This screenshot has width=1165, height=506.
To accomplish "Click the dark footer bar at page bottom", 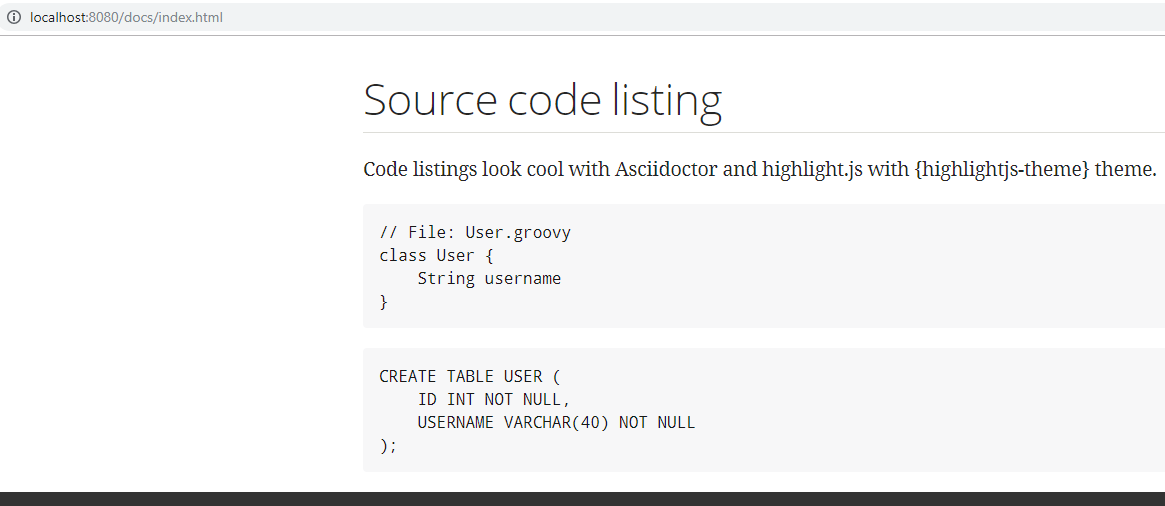I will click(x=582, y=499).
